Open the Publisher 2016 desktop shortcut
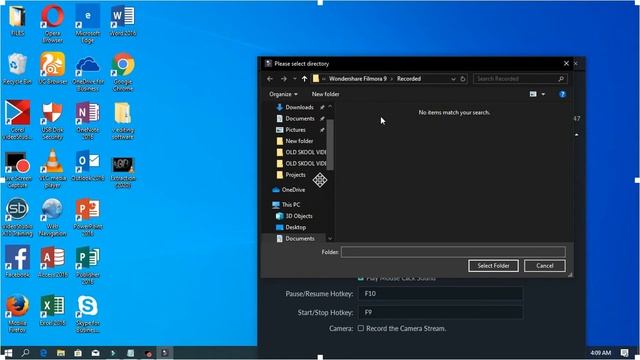This screenshot has height=360, width=640. [x=87, y=265]
